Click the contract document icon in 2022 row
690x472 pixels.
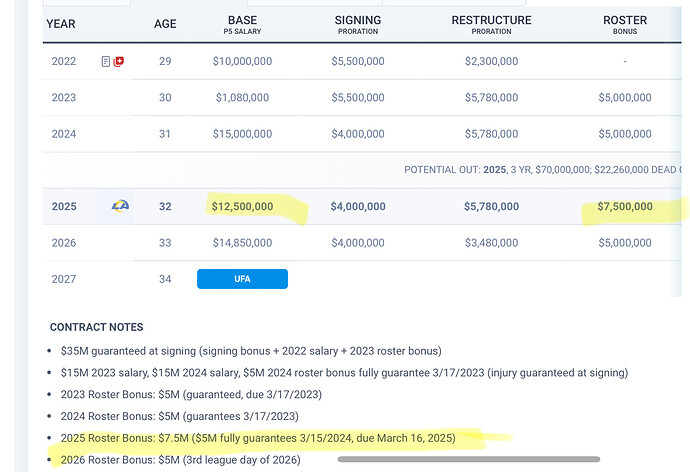point(106,62)
